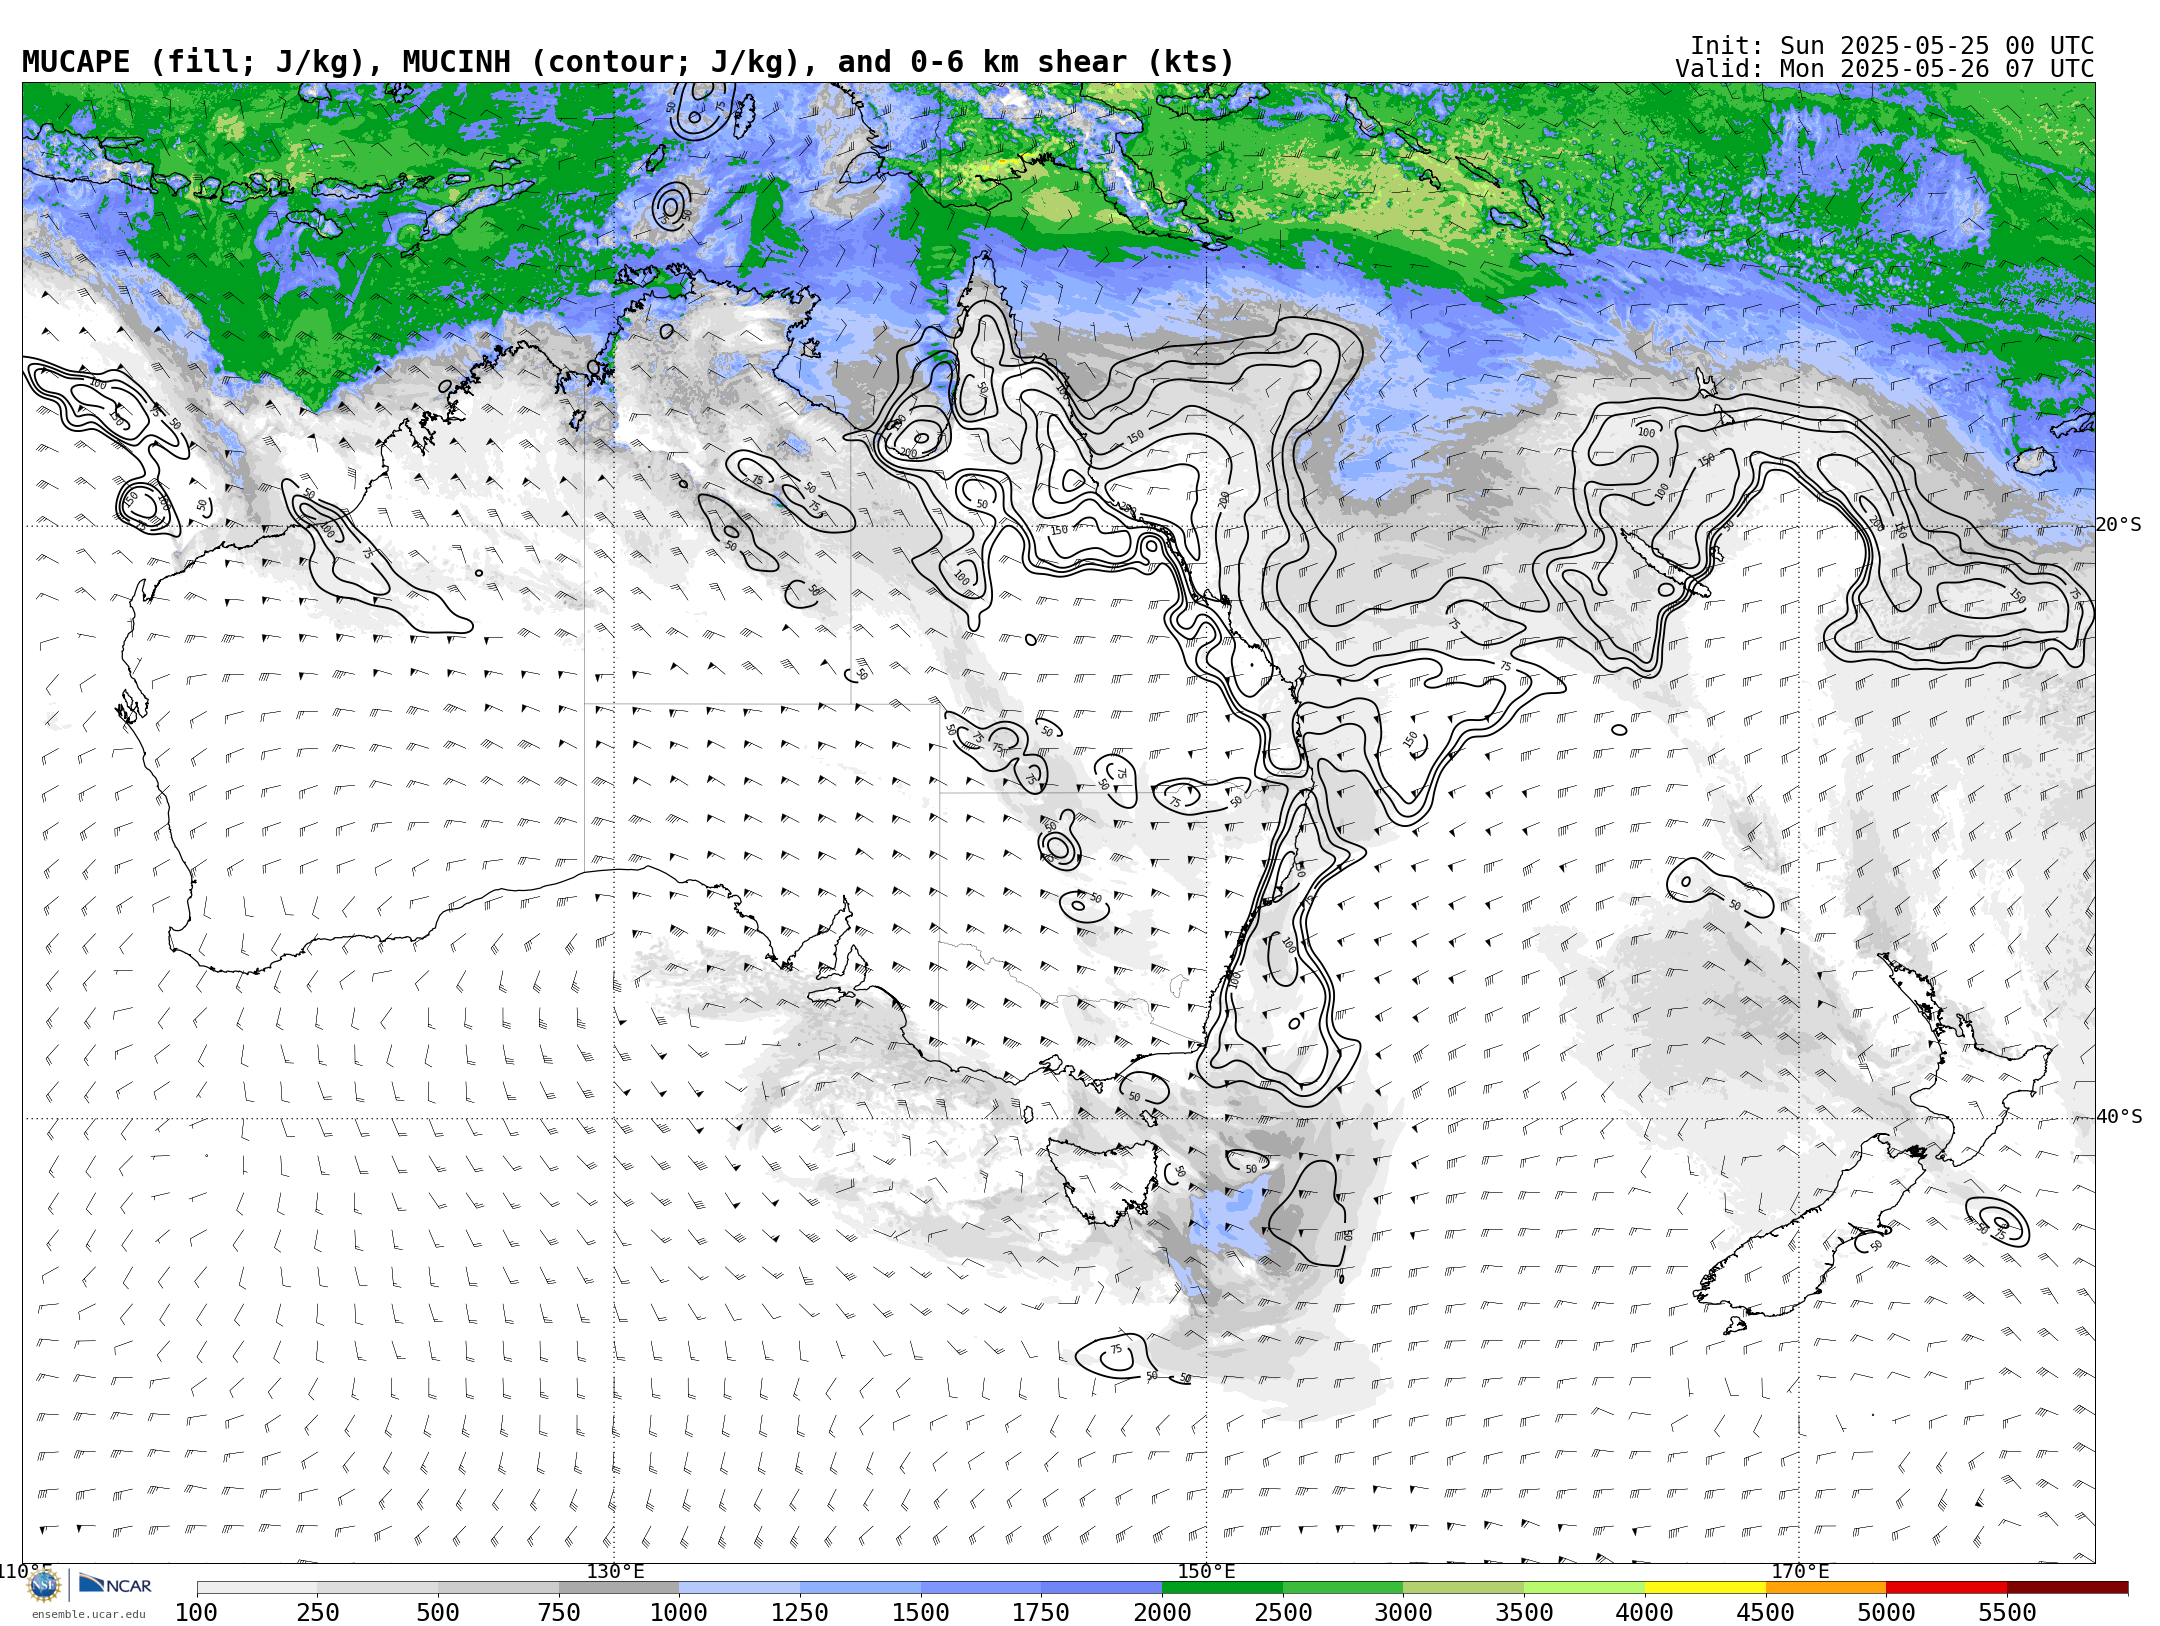The image size is (2160, 1626).
Task: Click Tasmania on the map
Action: pyautogui.click(x=1105, y=1180)
